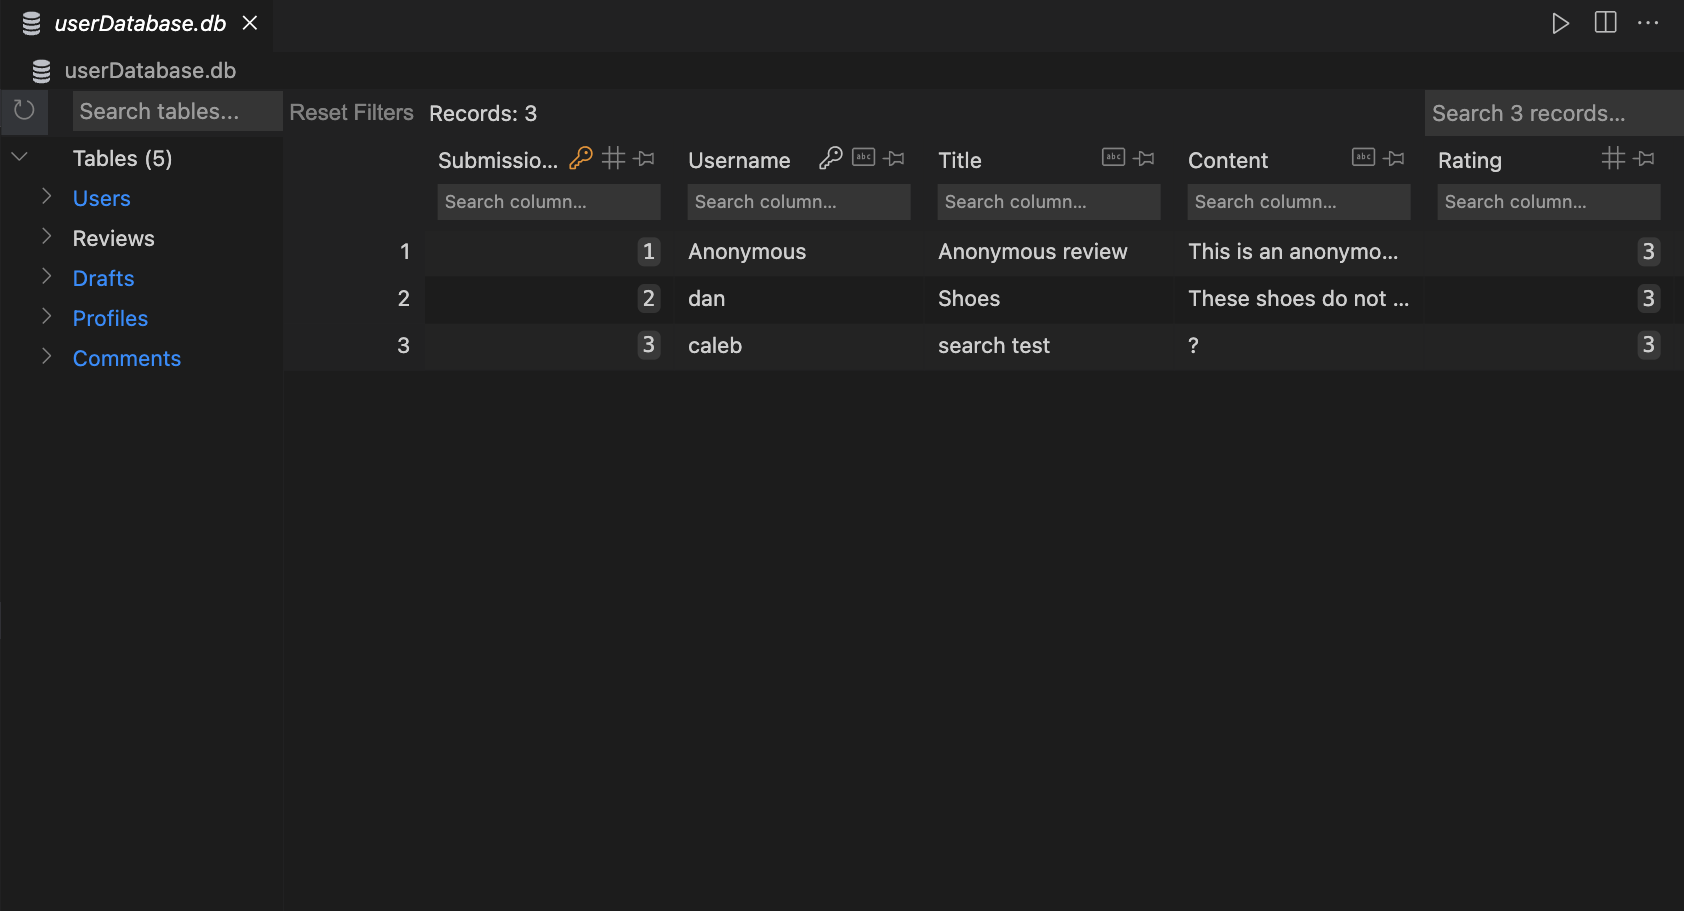1684x911 pixels.
Task: Pin the Content column
Action: (x=1395, y=158)
